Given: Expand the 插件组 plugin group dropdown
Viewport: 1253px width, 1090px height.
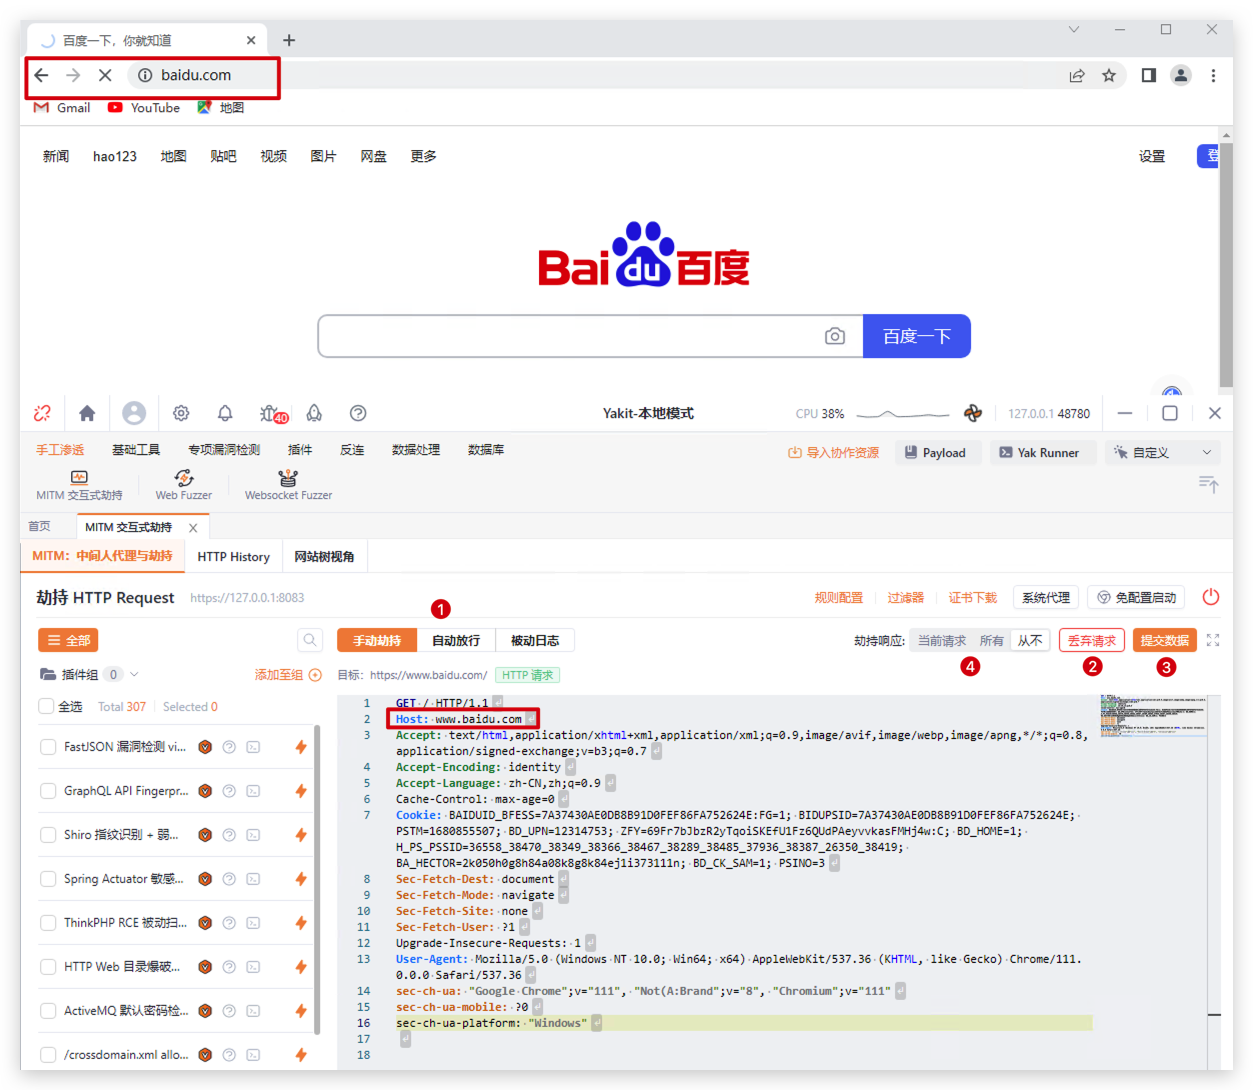Looking at the screenshot, I should coord(134,675).
